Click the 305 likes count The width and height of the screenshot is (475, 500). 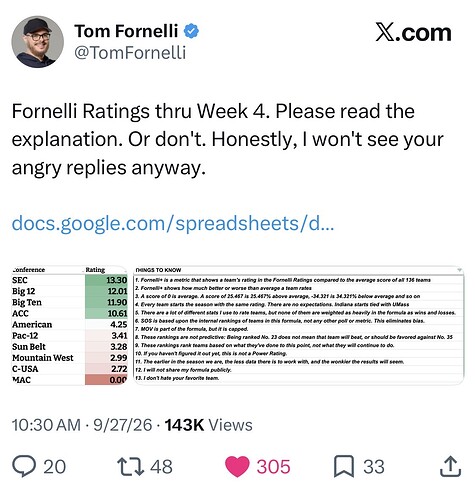[x=273, y=467]
